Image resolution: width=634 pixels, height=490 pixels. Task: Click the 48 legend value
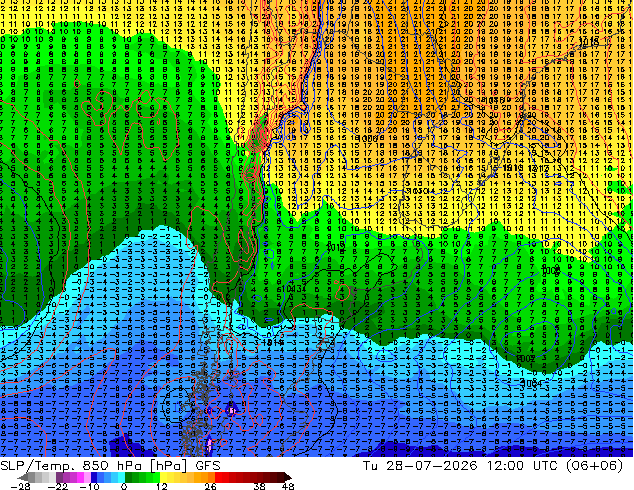point(288,486)
